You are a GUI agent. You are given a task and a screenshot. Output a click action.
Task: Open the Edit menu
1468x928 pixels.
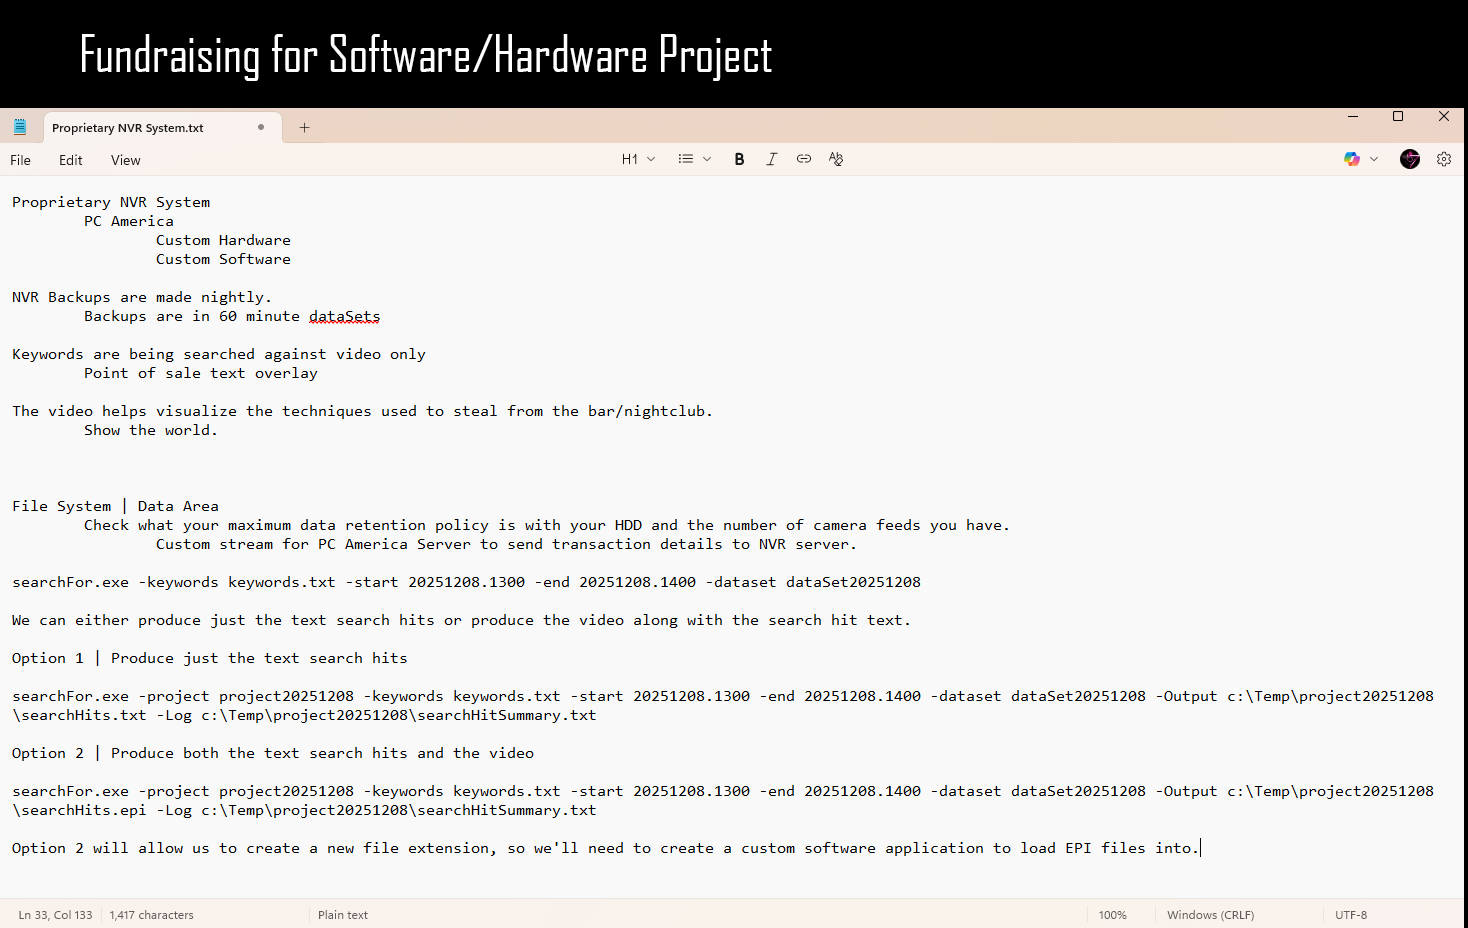click(x=71, y=160)
